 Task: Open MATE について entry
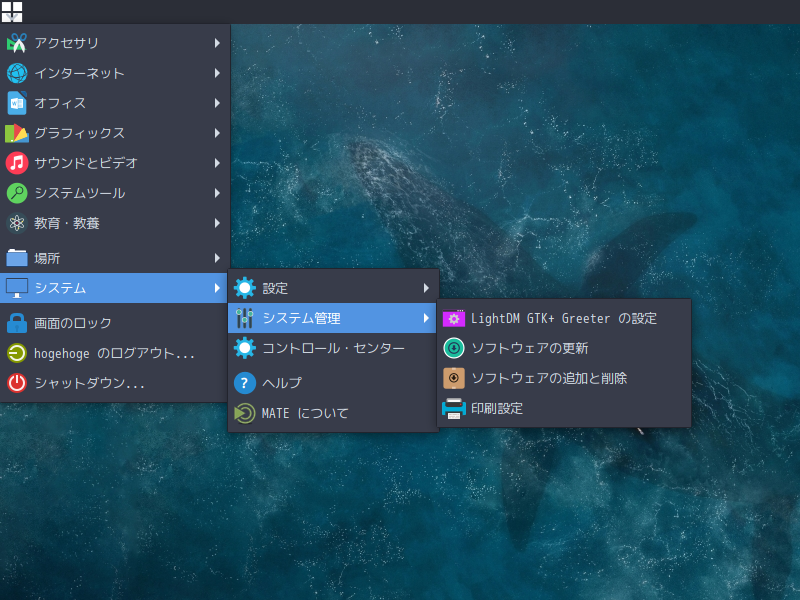(x=333, y=413)
